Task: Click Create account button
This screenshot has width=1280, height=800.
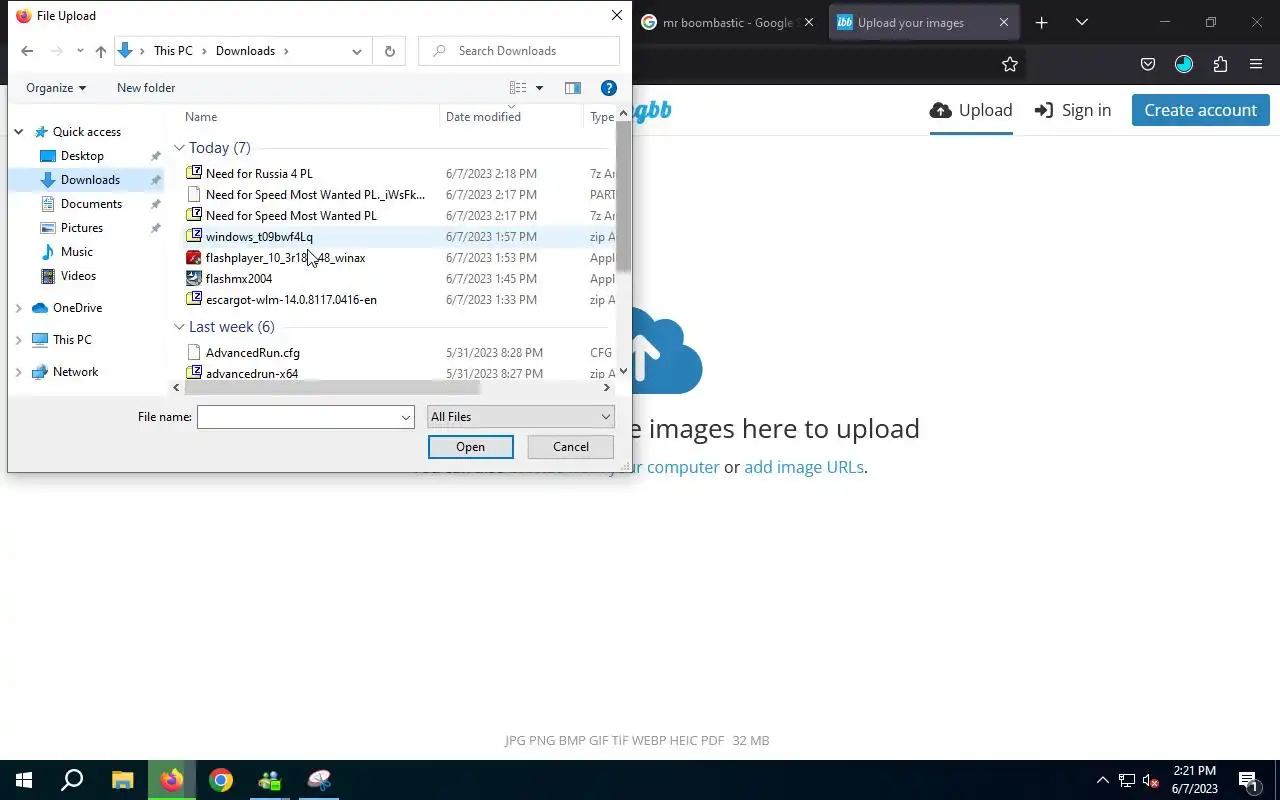Action: pyautogui.click(x=1201, y=110)
